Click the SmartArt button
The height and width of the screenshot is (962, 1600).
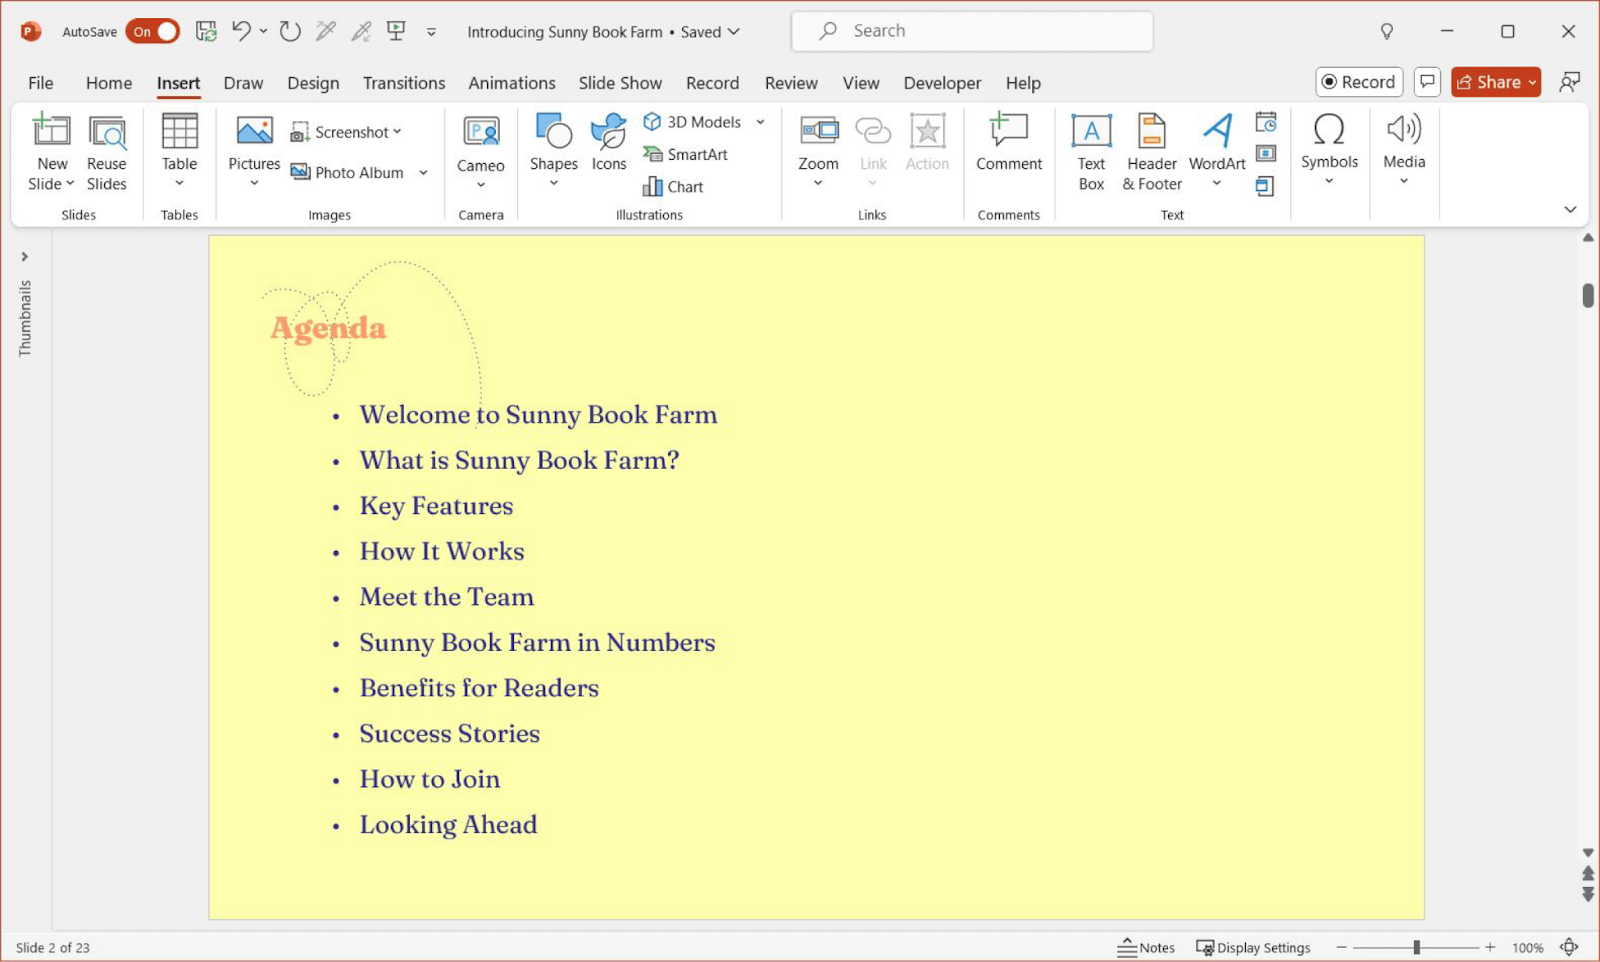click(686, 154)
